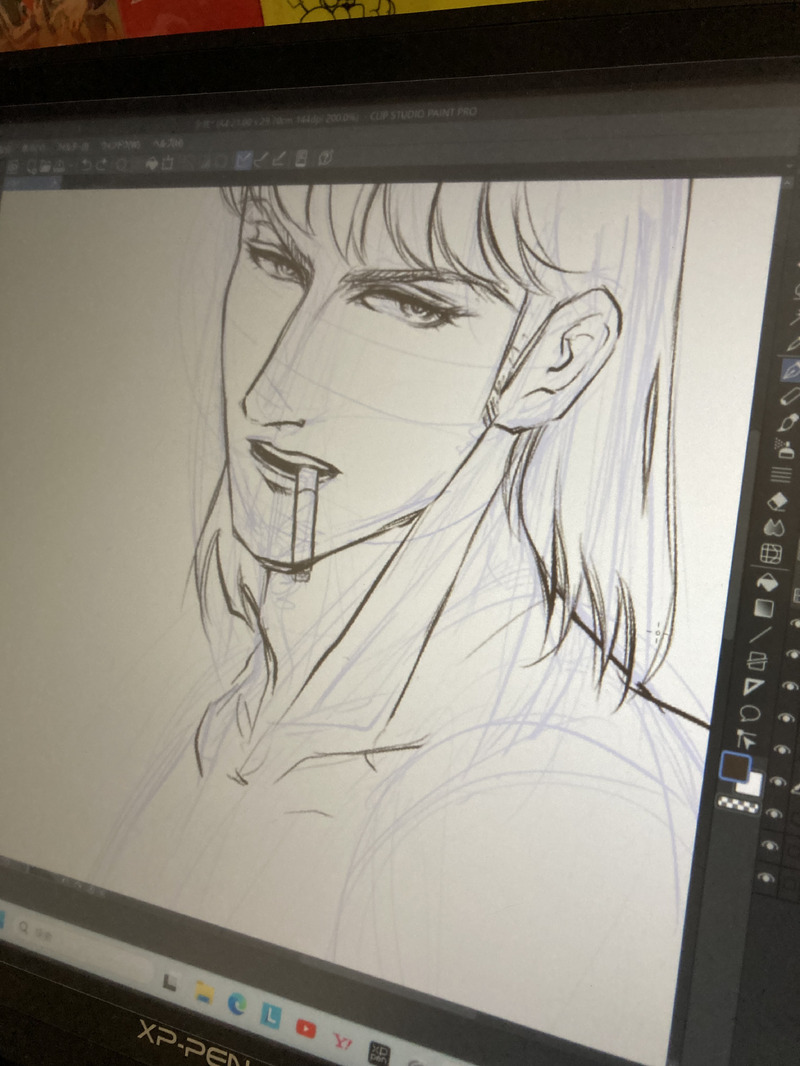Toggle the Snap to Special Ruler icon
The height and width of the screenshot is (1066, 800).
click(x=261, y=160)
